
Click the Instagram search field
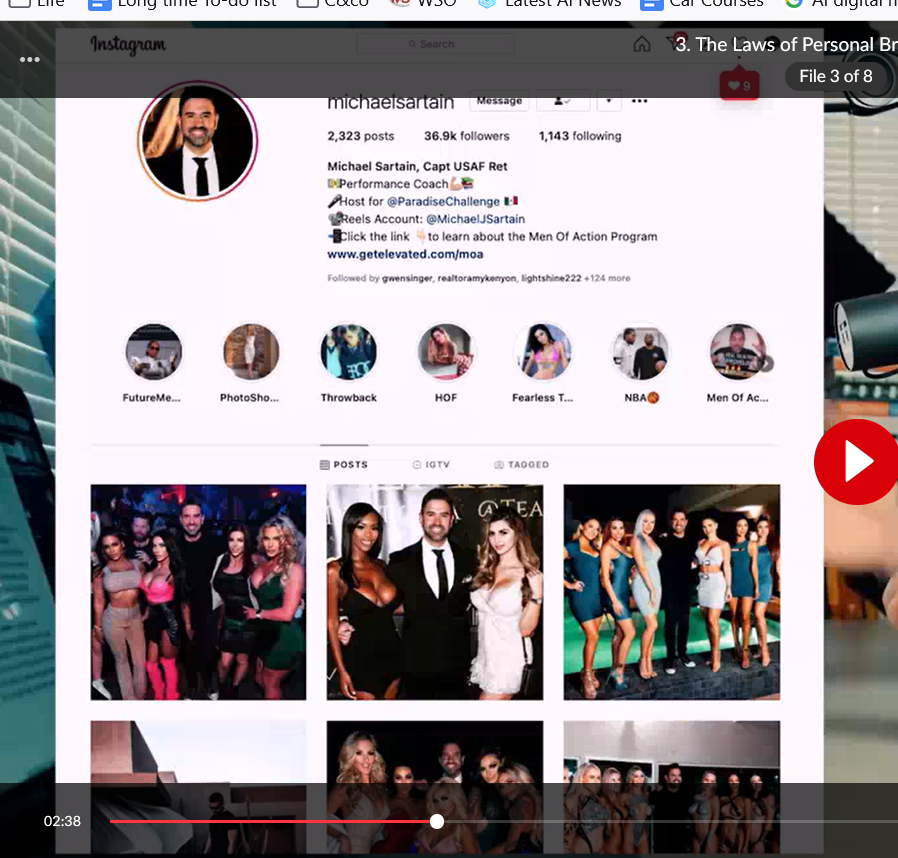[435, 44]
